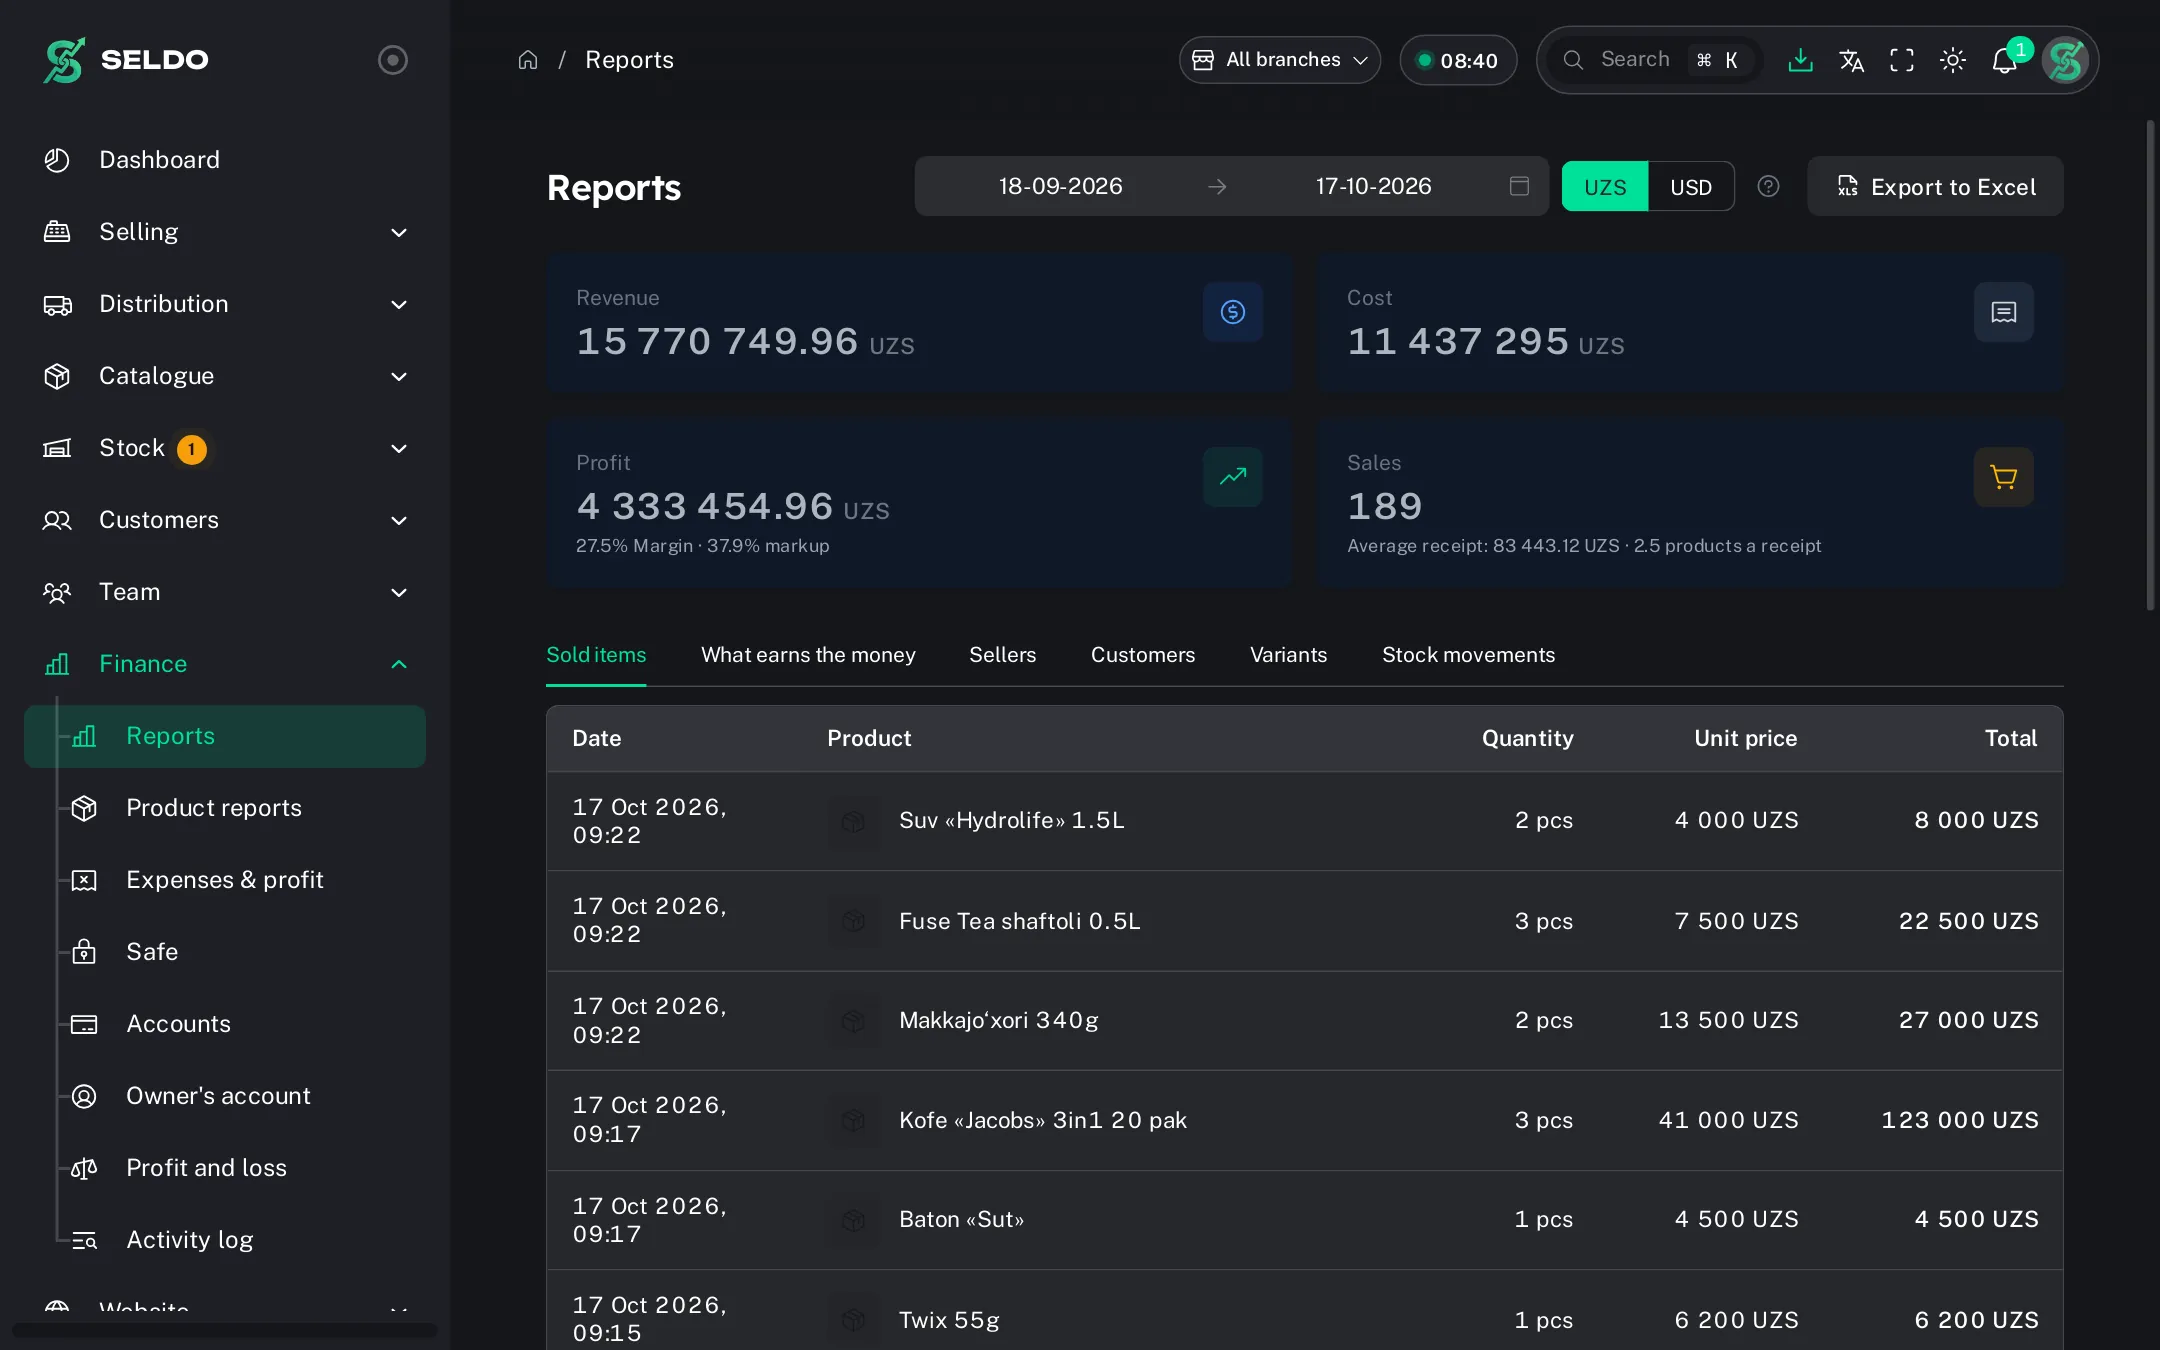This screenshot has width=2160, height=1350.
Task: Click the Cost card receipt icon
Action: click(2004, 312)
